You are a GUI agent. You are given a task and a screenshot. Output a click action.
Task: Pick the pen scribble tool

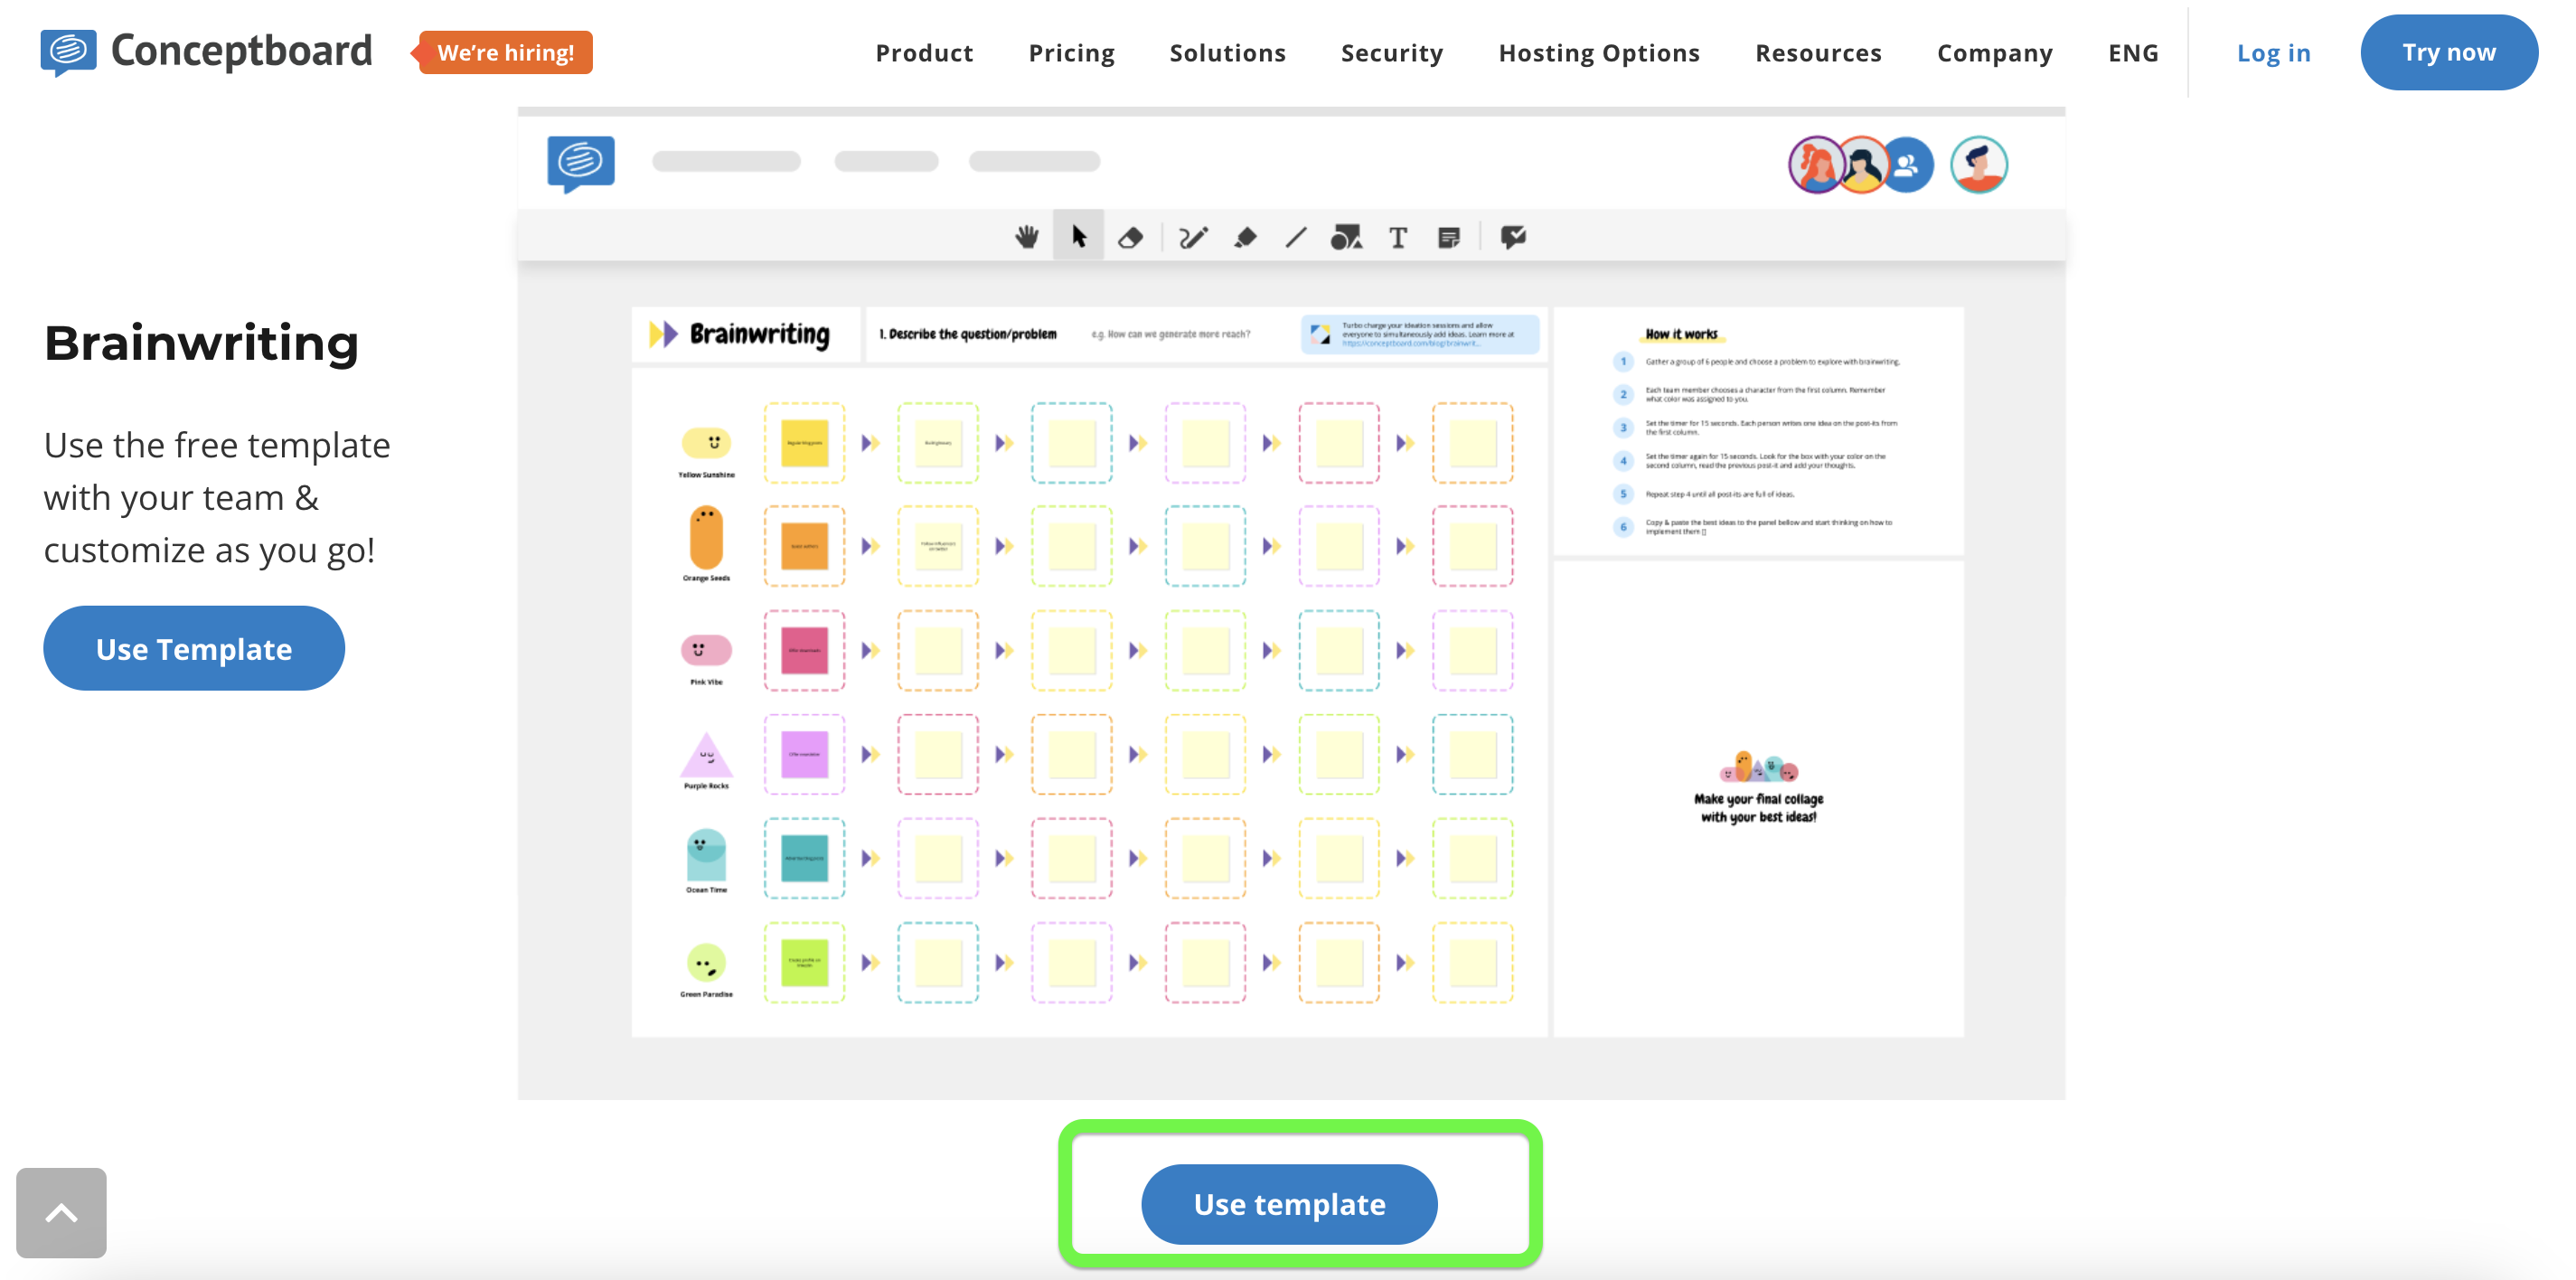click(1193, 237)
